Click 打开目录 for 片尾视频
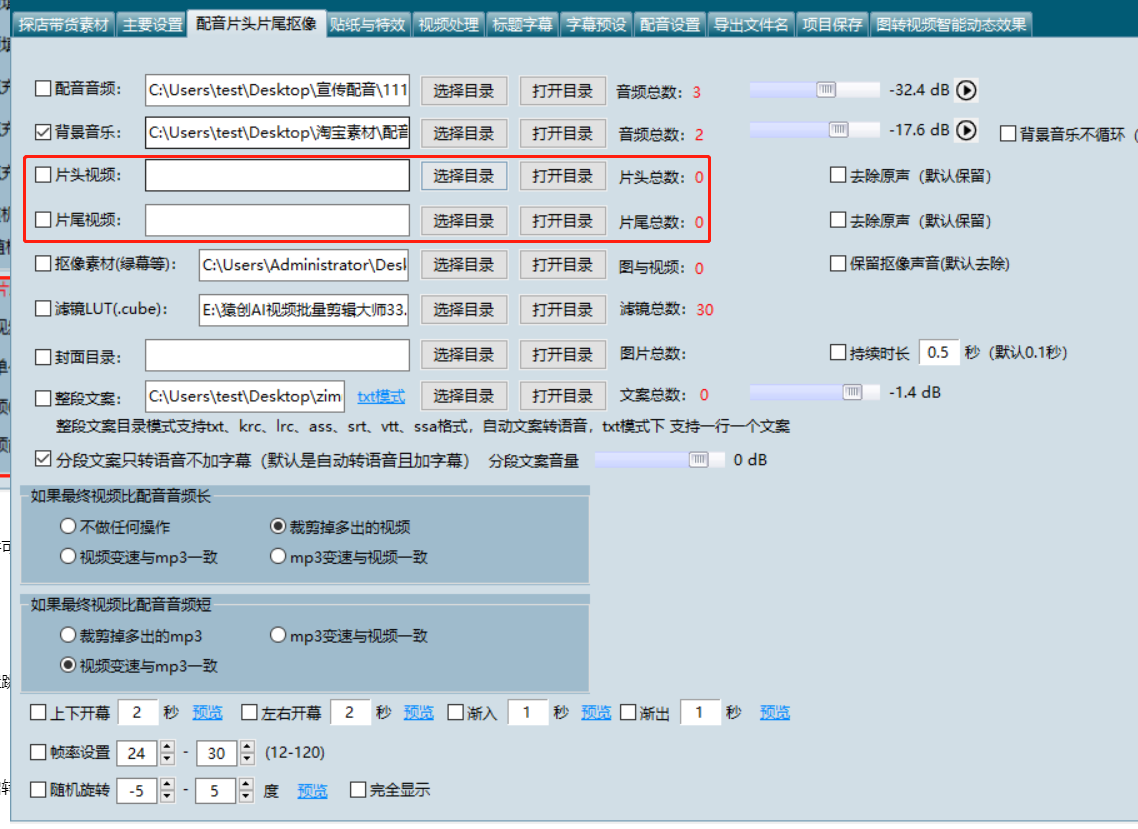Viewport: 1138px width, 829px height. 562,221
